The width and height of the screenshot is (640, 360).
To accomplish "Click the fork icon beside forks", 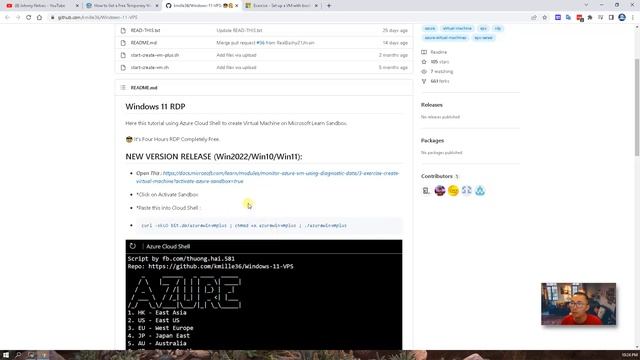I will tap(424, 81).
